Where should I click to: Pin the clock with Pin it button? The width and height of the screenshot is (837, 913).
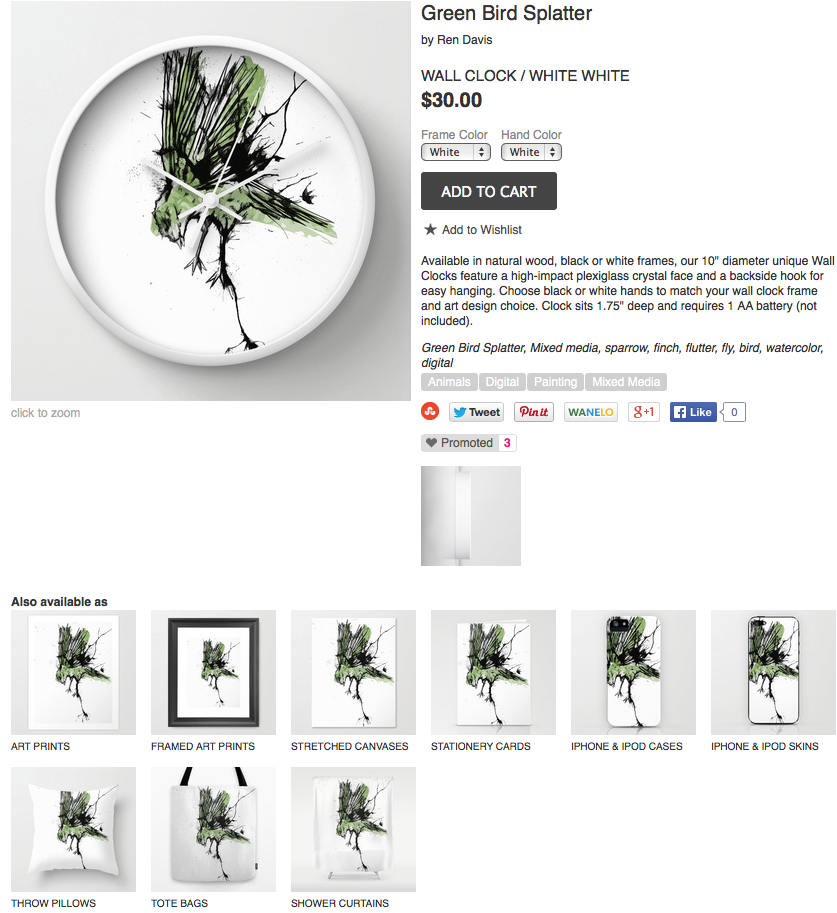pos(534,412)
